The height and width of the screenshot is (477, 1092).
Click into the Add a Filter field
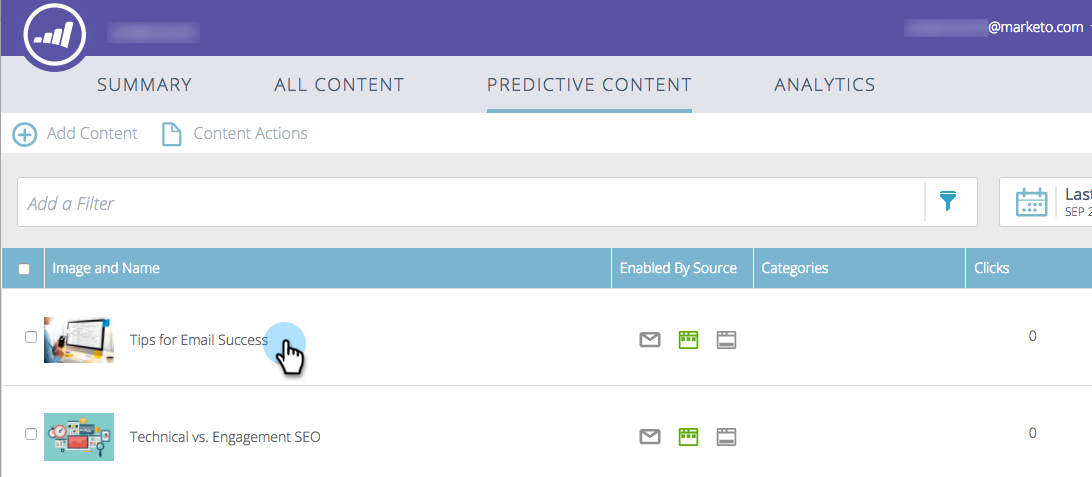(x=471, y=202)
